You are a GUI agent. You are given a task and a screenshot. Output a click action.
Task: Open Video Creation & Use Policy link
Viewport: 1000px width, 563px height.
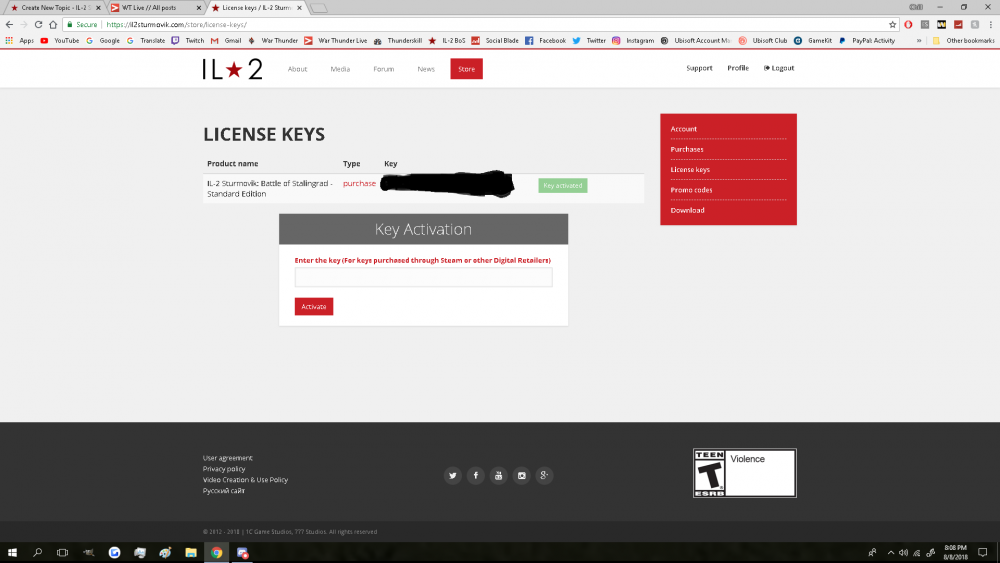point(245,479)
